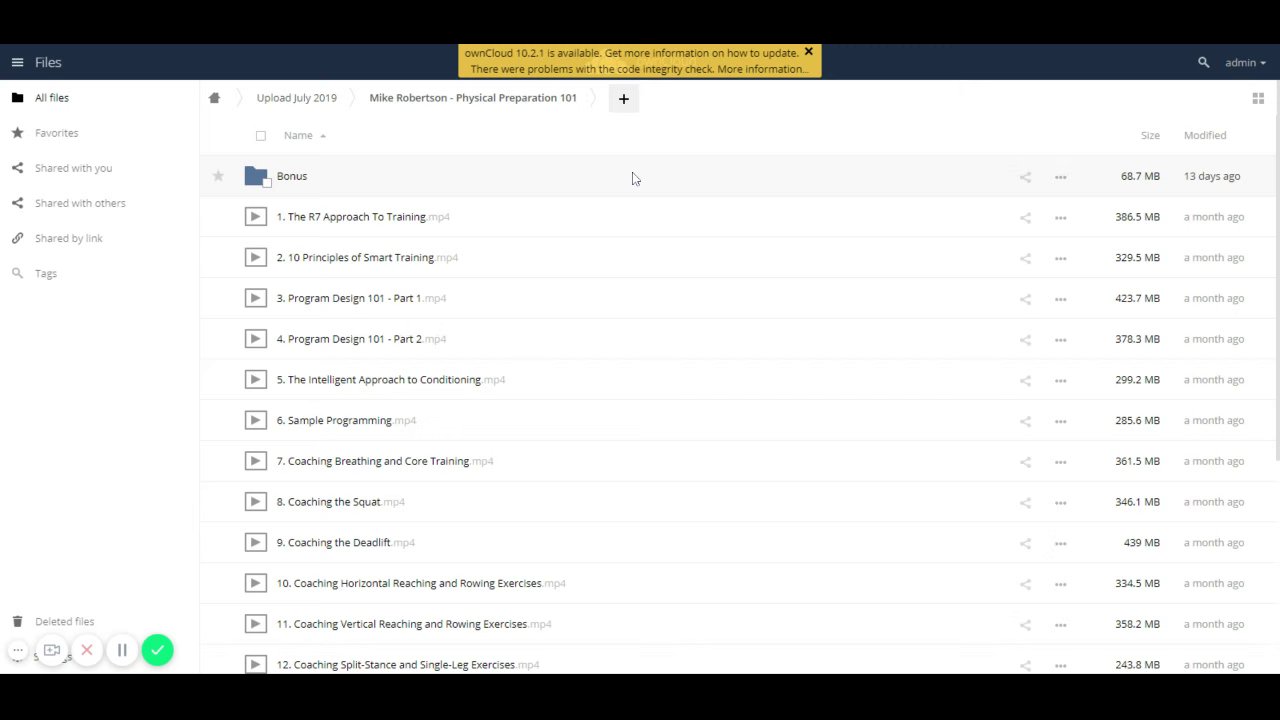Open Shared with you section

click(73, 168)
